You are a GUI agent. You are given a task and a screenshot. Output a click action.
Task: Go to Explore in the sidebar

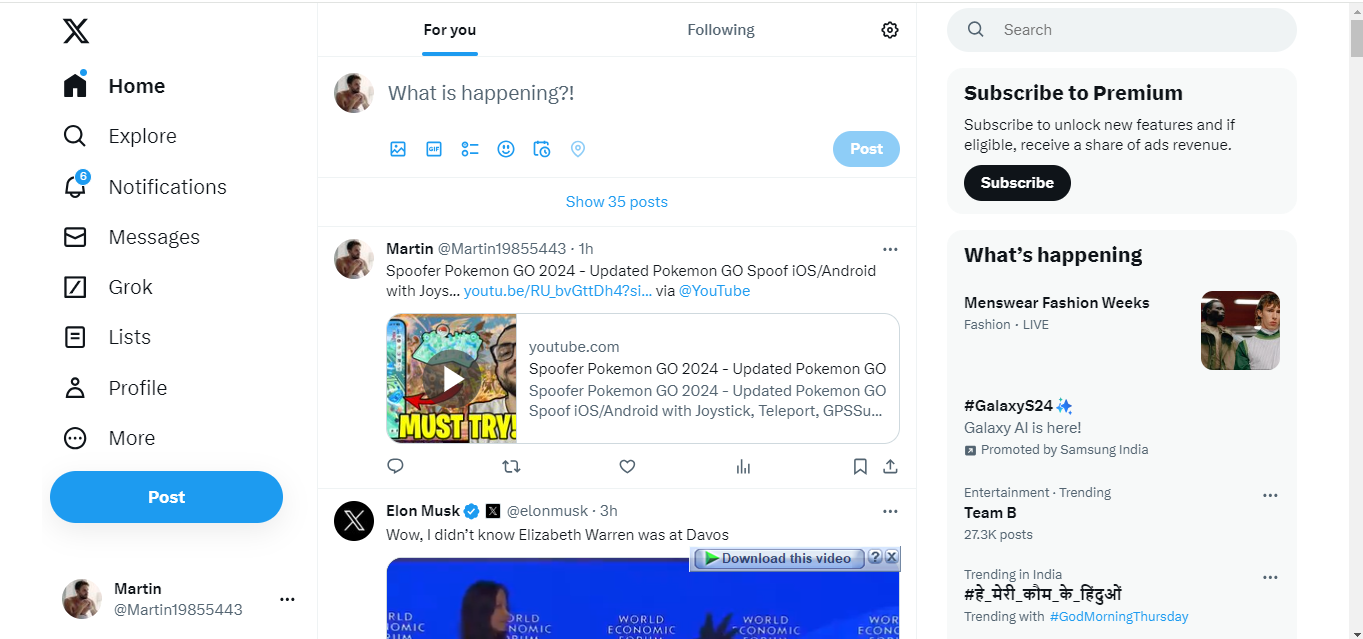119,136
